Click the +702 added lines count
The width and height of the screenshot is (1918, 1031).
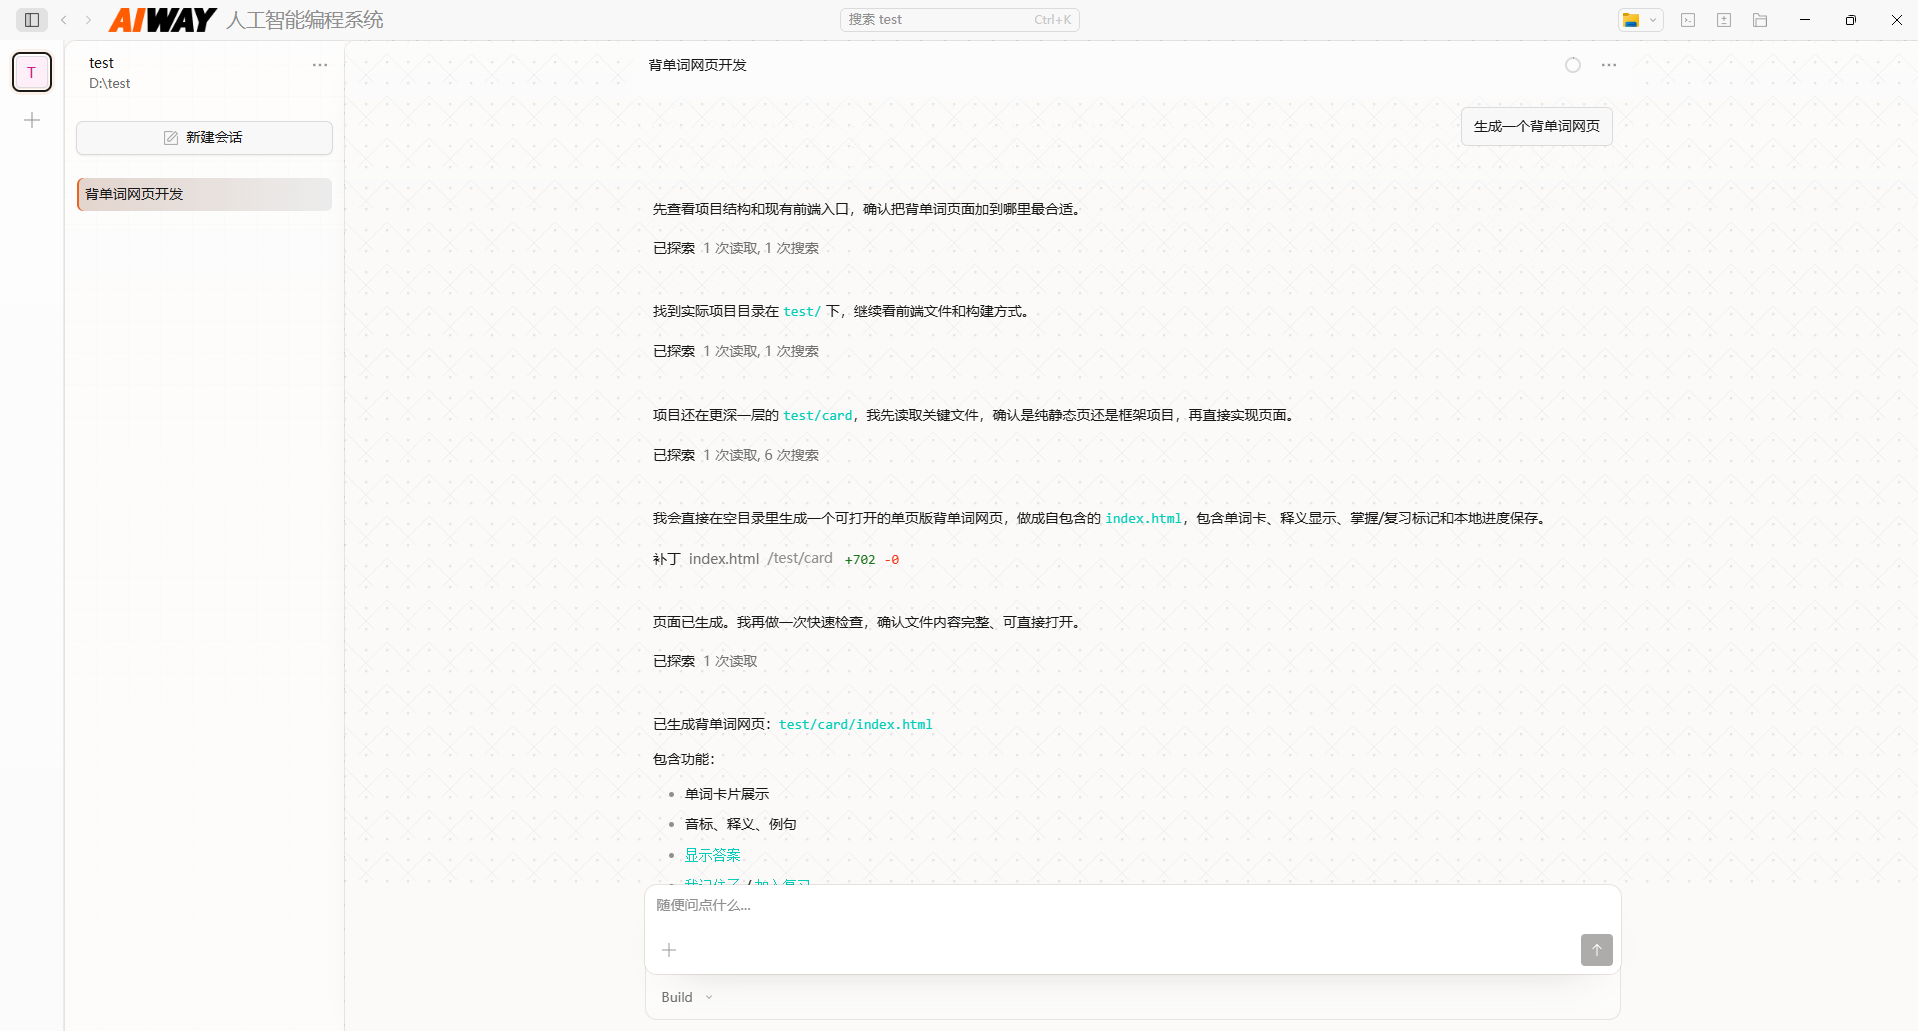point(860,560)
